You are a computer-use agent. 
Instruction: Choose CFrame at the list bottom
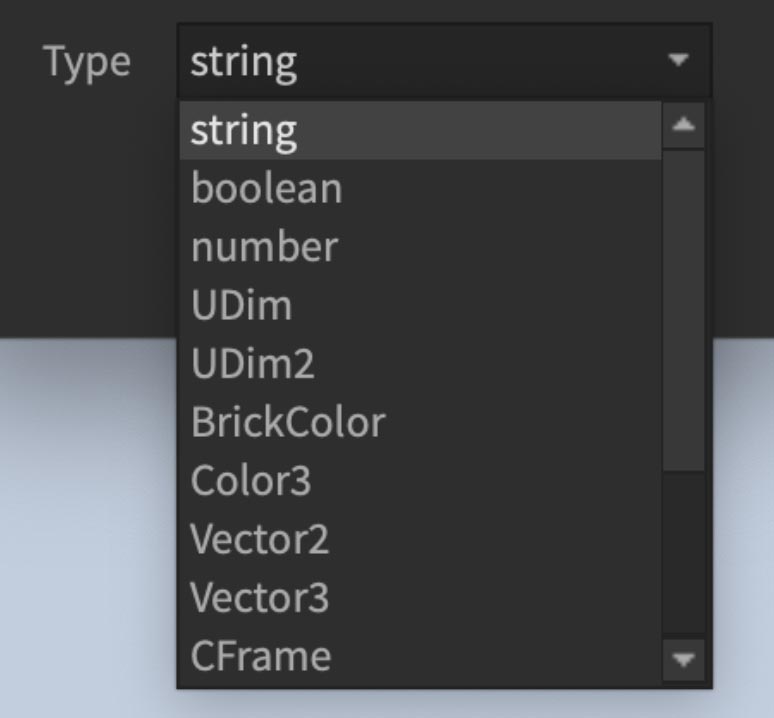421,656
